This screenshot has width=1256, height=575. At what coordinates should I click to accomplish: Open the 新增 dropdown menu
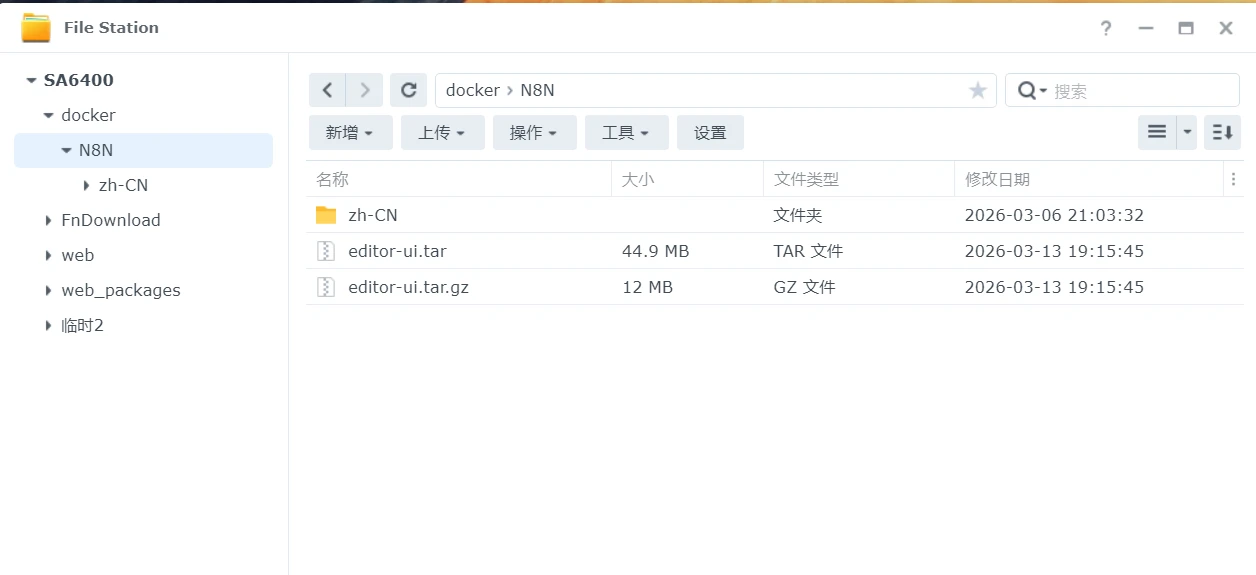[350, 133]
